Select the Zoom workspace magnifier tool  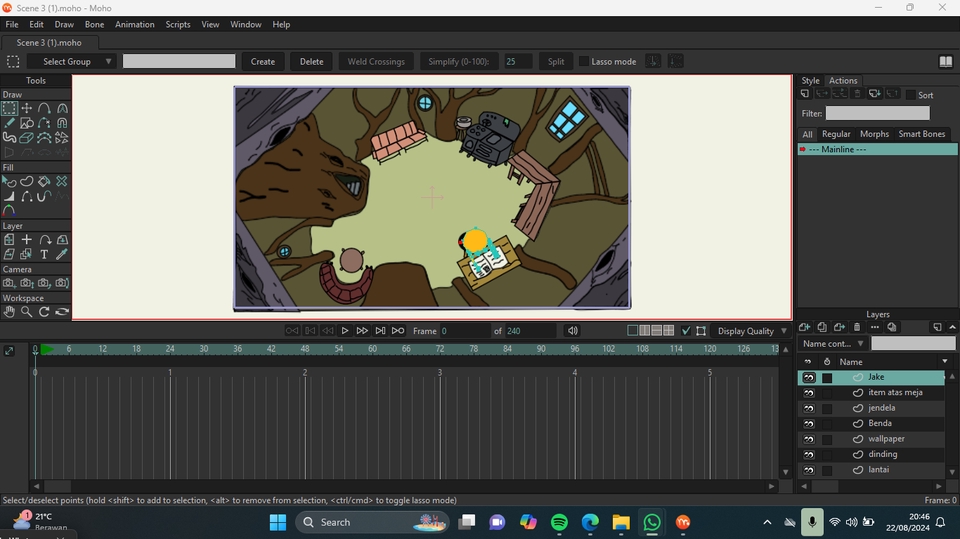click(x=27, y=311)
